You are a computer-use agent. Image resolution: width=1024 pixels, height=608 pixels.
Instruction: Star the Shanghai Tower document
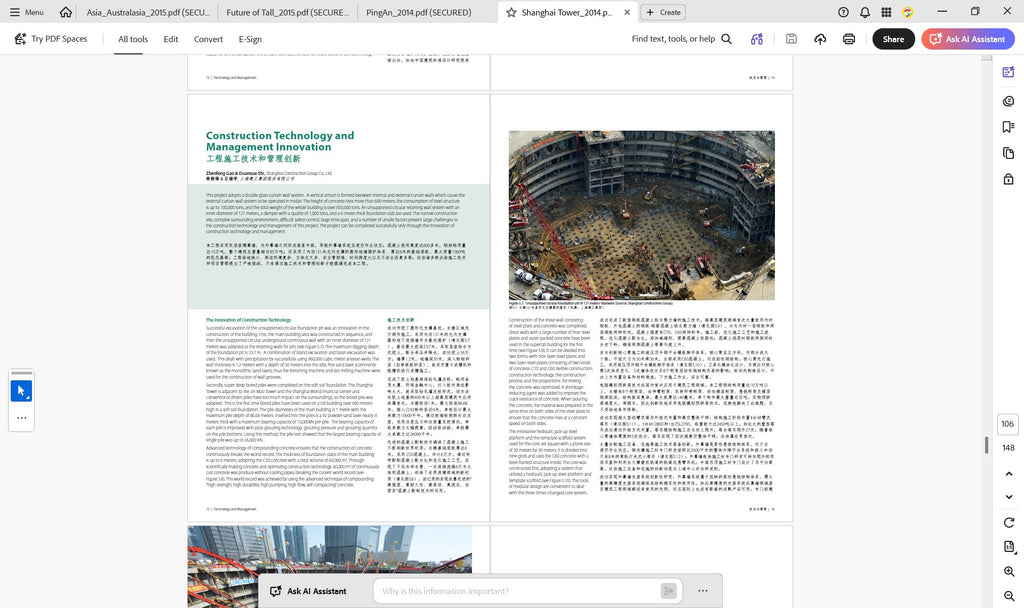511,12
